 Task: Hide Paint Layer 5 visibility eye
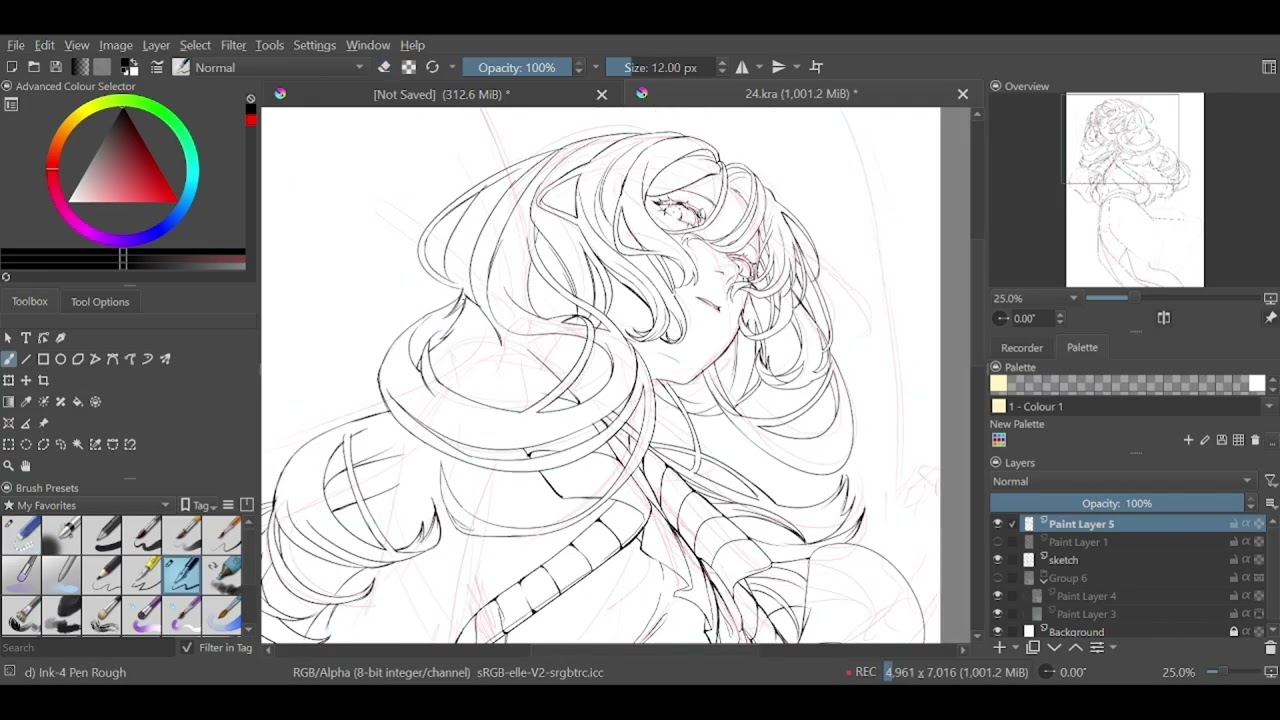tap(997, 524)
